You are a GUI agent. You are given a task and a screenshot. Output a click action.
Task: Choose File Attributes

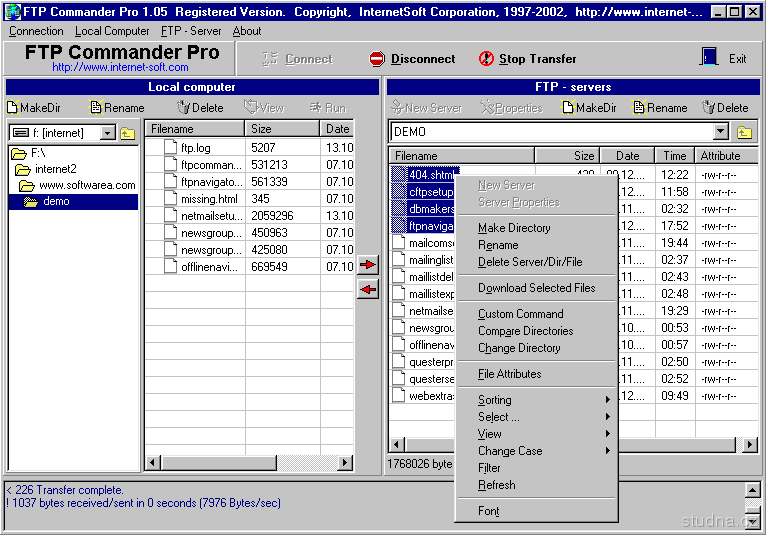pyautogui.click(x=536, y=374)
